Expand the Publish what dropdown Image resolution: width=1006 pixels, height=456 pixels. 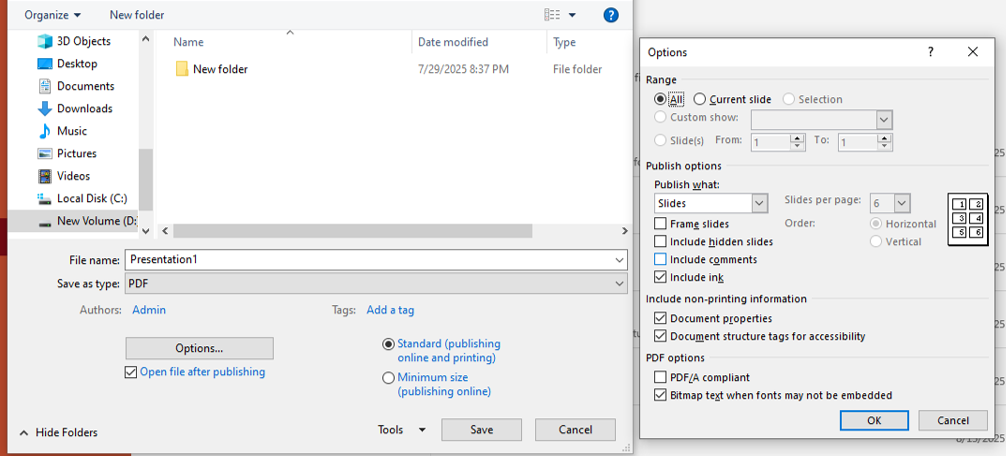(758, 203)
